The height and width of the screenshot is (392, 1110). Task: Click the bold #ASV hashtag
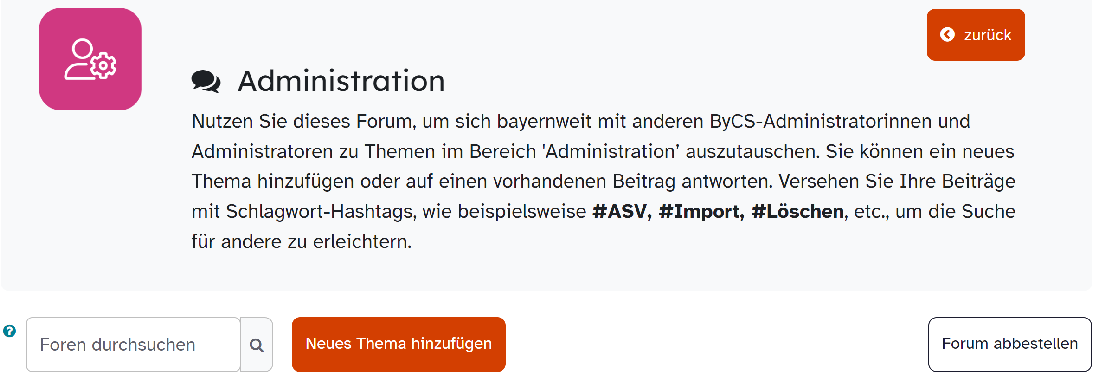point(622,212)
